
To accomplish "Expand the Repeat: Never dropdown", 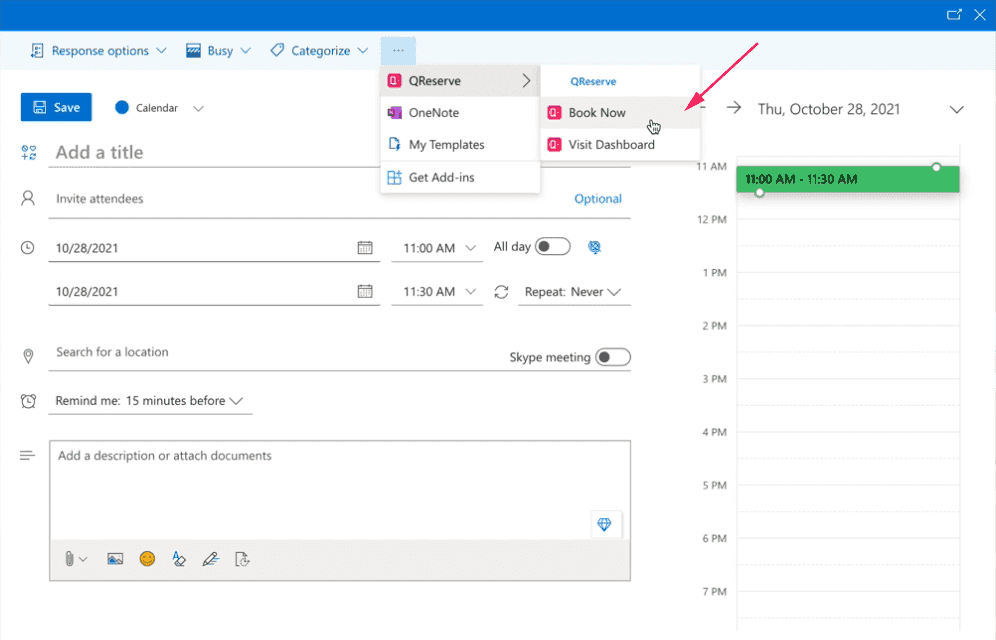I will click(573, 292).
